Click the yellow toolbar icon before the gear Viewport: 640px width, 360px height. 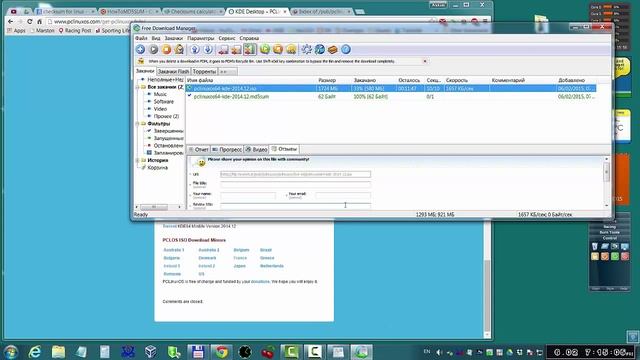point(291,49)
